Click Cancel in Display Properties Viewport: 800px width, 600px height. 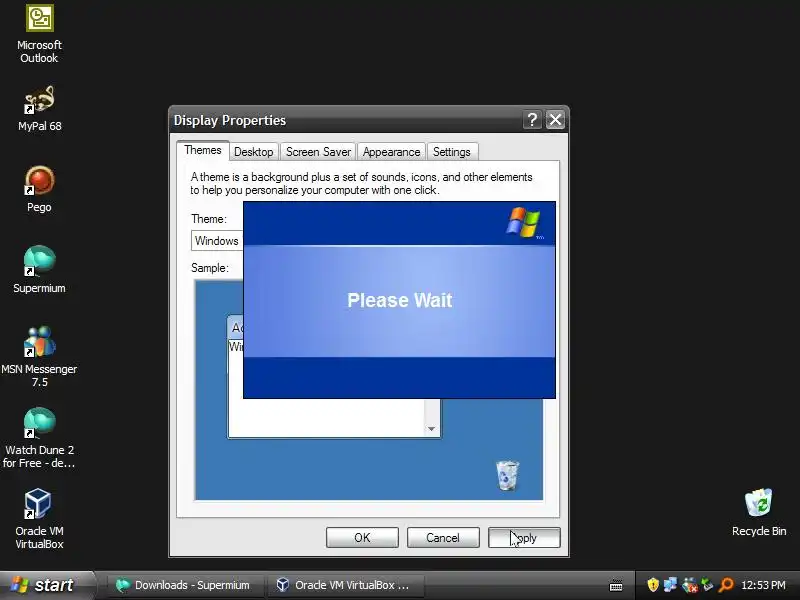coord(443,538)
